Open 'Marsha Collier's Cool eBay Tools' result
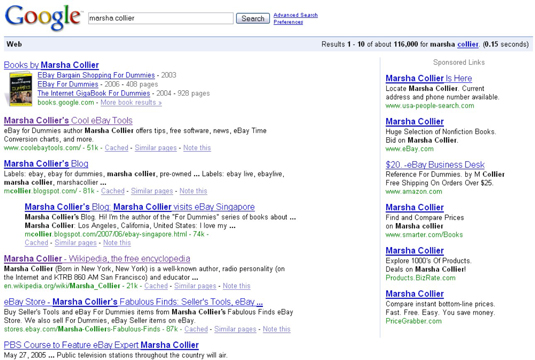The image size is (535, 360). point(68,120)
